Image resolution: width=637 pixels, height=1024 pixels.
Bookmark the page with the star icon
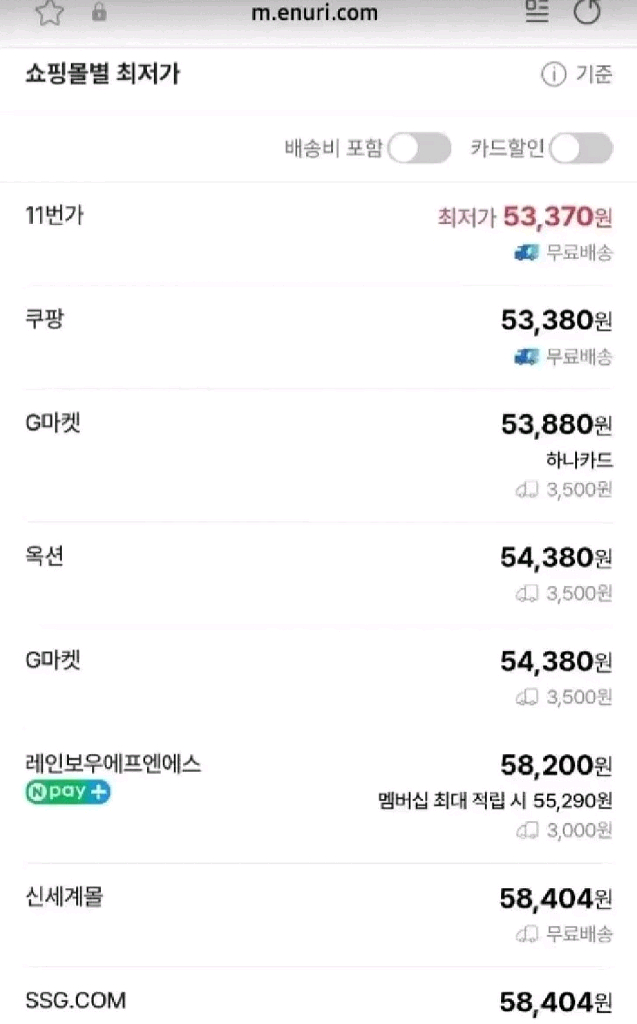(49, 12)
